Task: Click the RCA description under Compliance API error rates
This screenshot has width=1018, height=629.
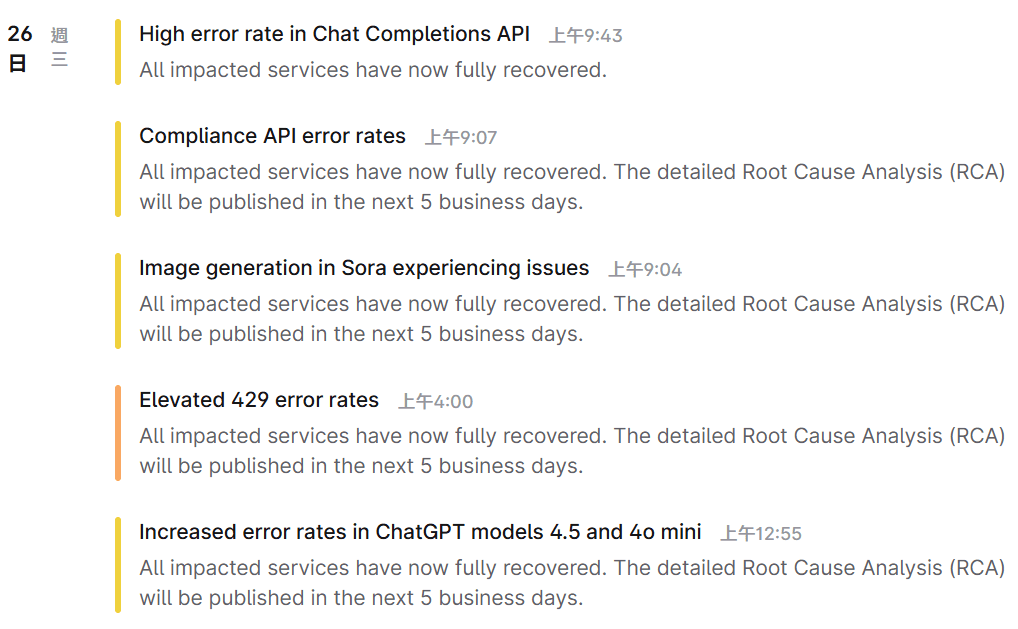Action: [572, 187]
